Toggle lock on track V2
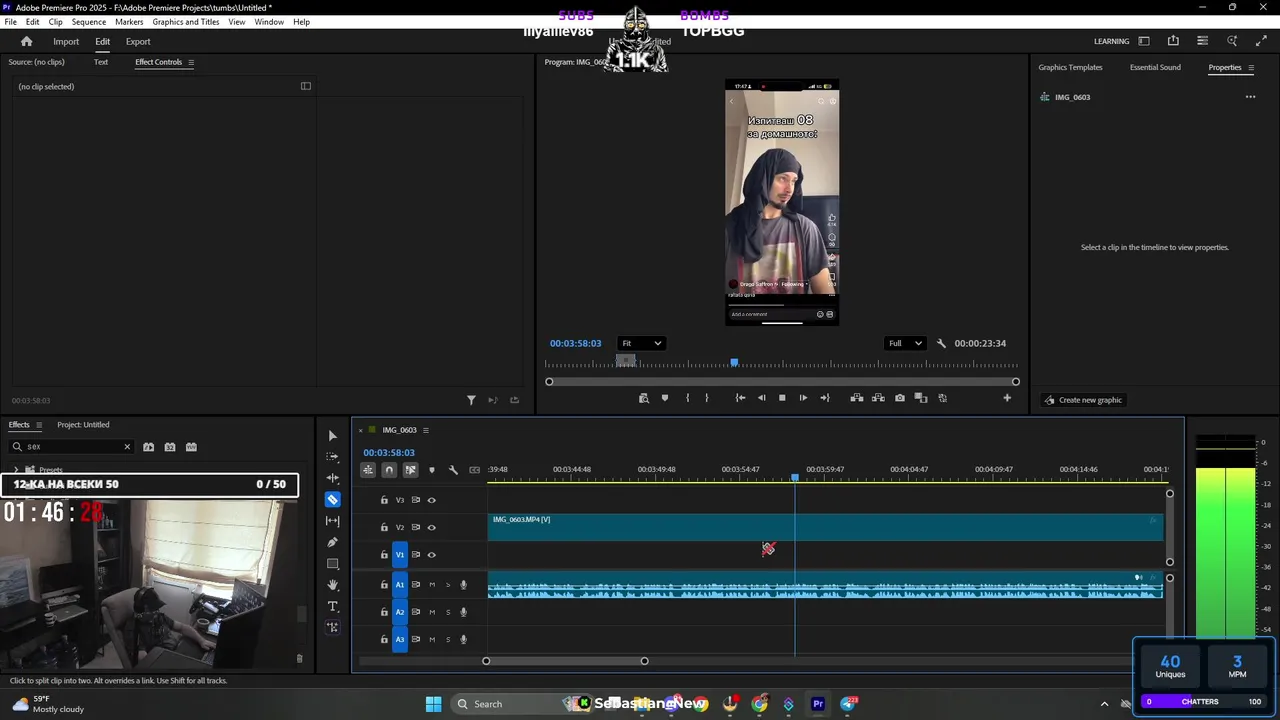The image size is (1280, 720). tap(384, 527)
